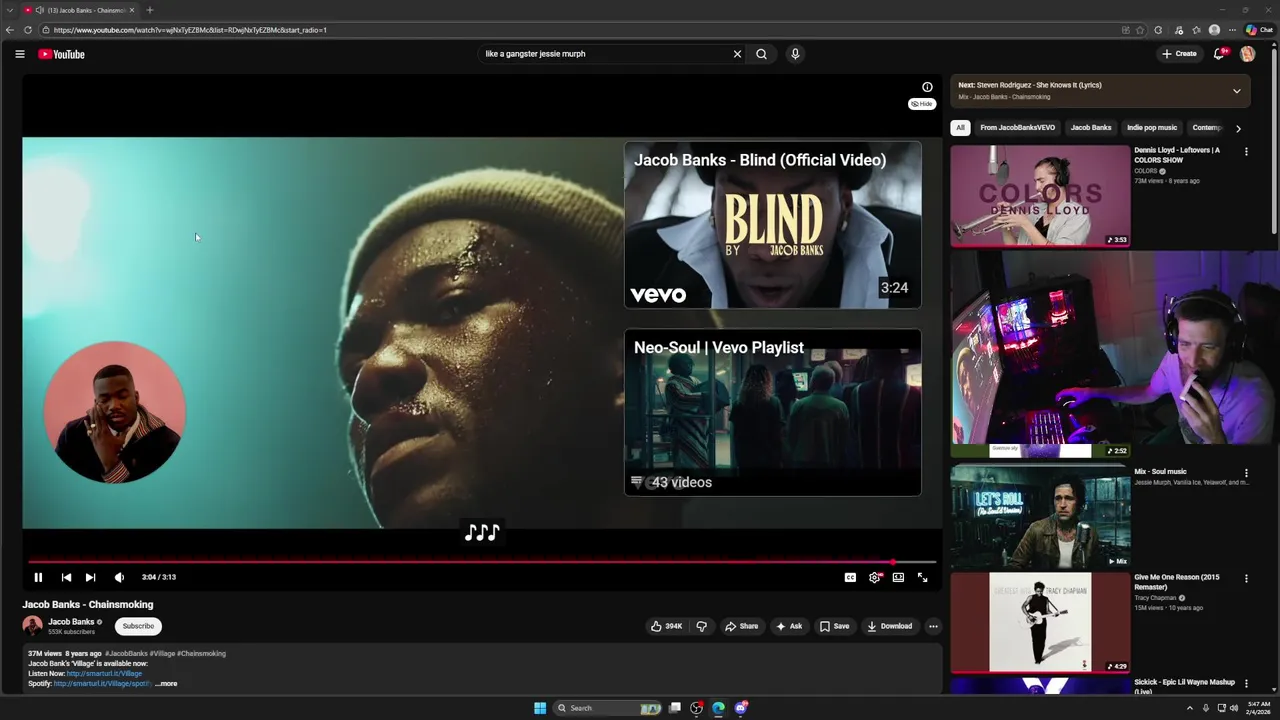Save the video to a playlist
This screenshot has width=1280, height=720.
coord(834,626)
